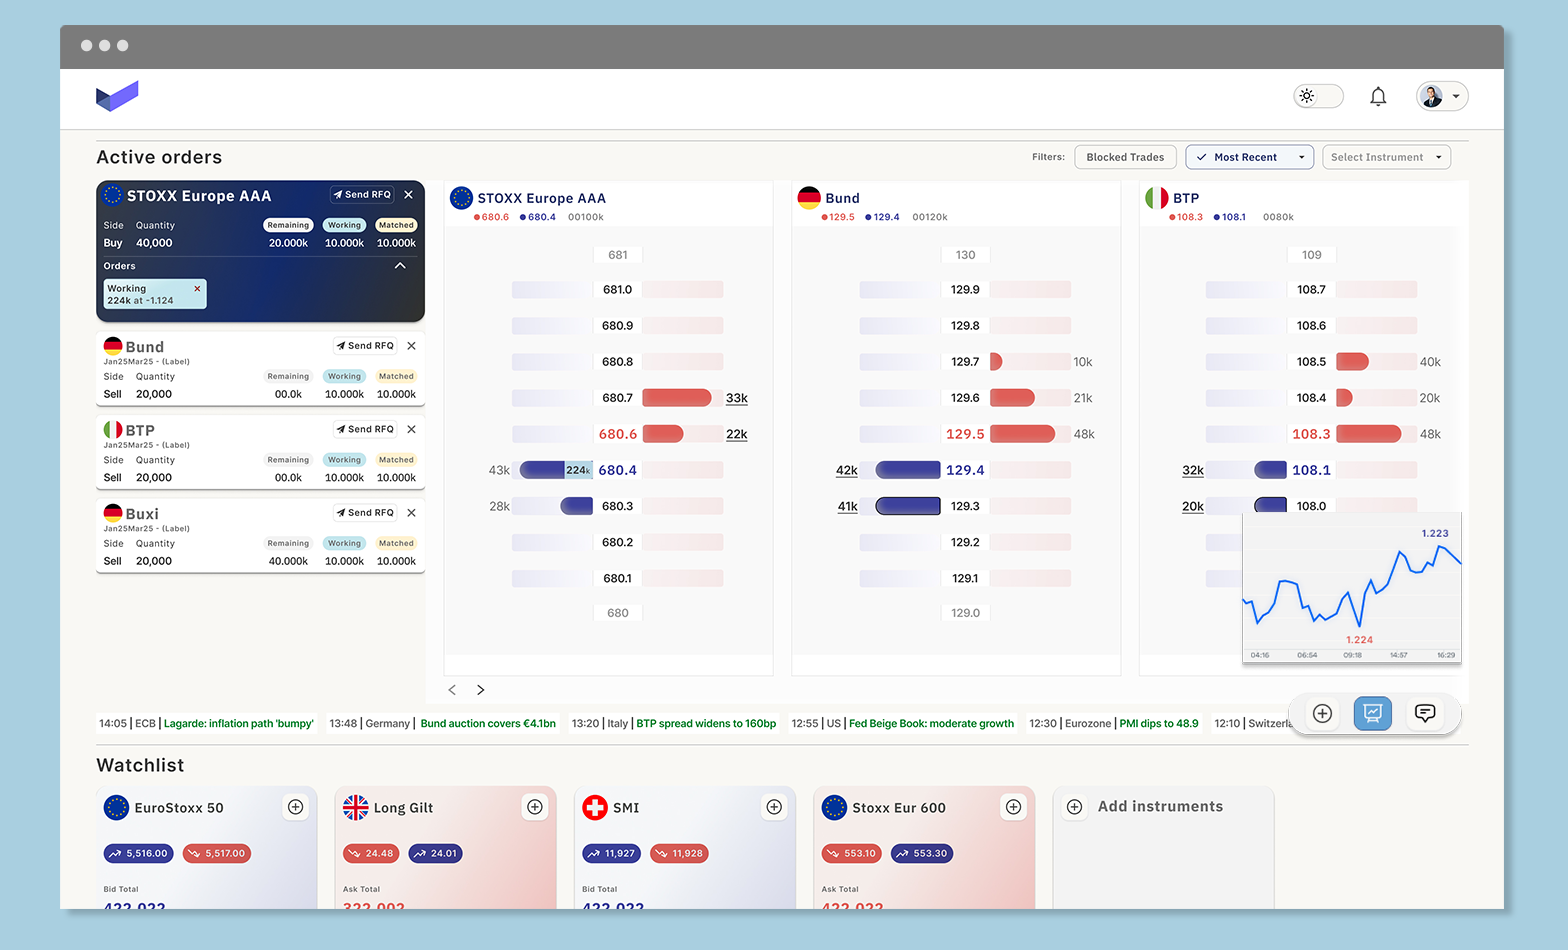Open the user profile menu
Image resolution: width=1568 pixels, height=950 pixels.
click(1441, 97)
